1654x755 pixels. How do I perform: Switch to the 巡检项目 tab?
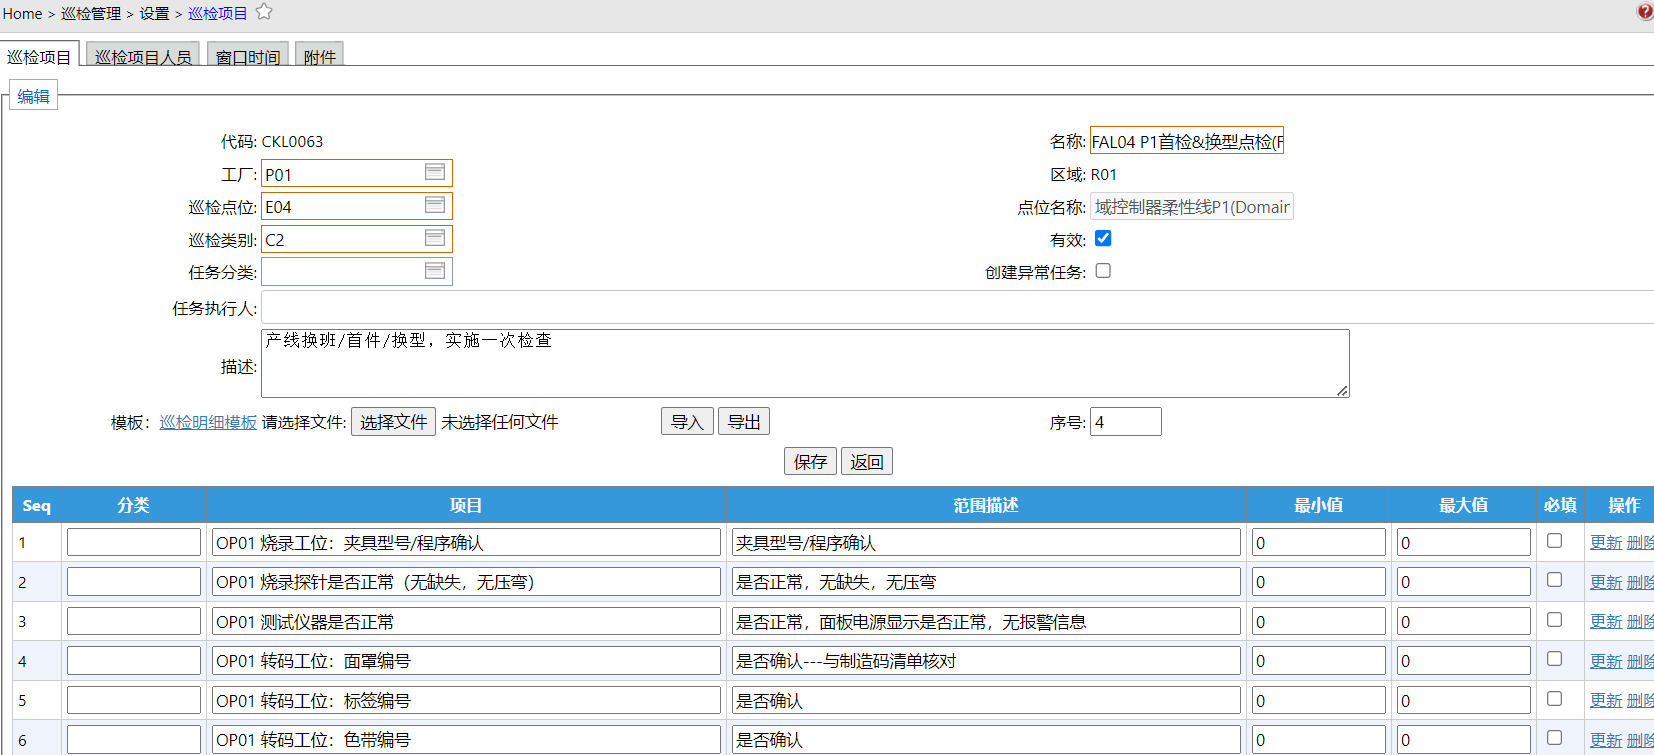pos(39,56)
